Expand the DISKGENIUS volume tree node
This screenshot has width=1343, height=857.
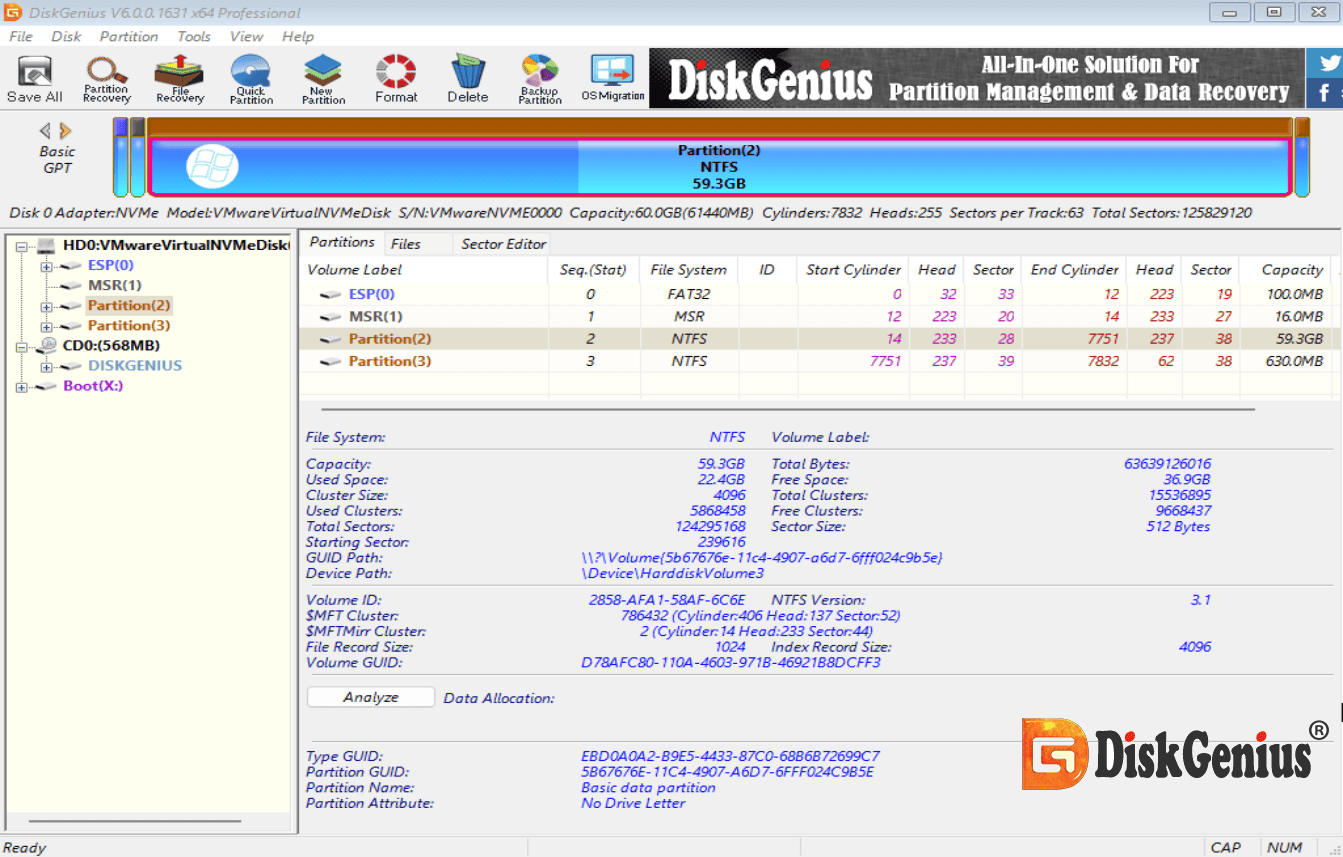coord(46,366)
